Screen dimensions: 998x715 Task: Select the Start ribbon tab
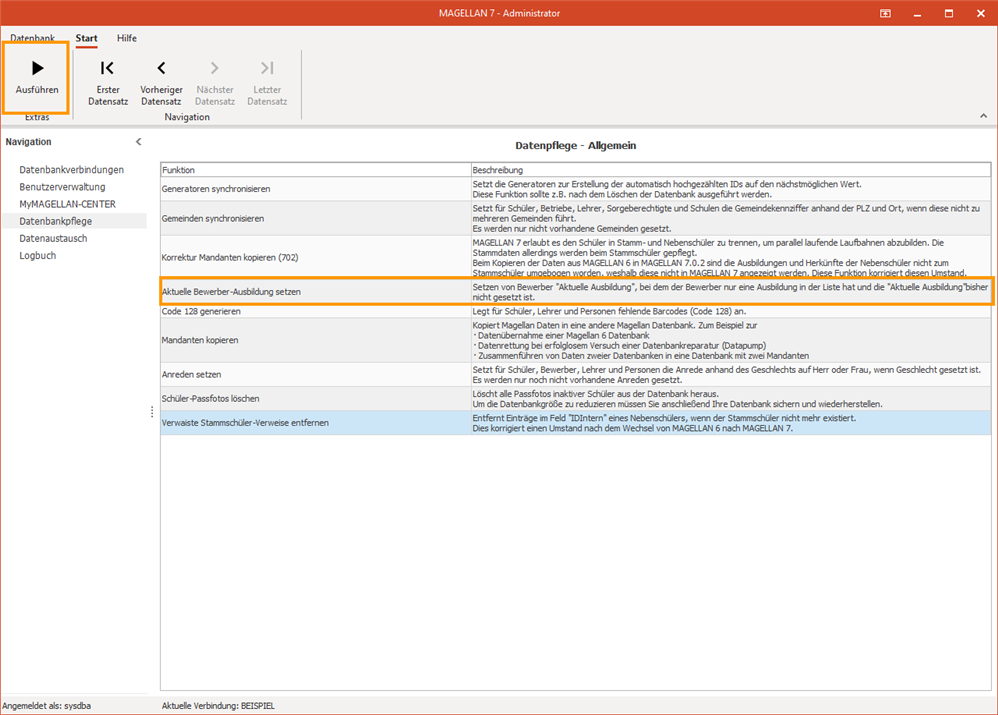pyautogui.click(x=87, y=38)
